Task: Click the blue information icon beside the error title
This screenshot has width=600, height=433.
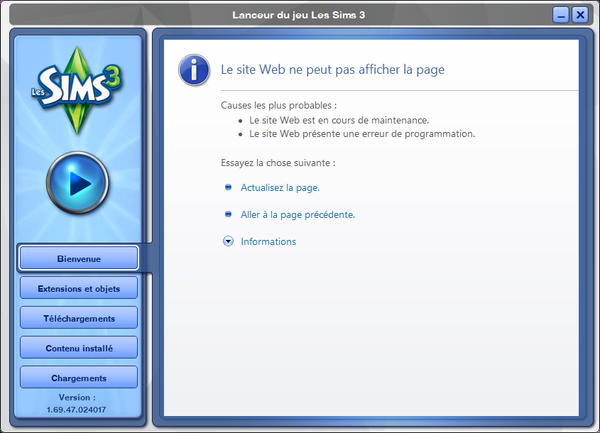Action: (x=194, y=70)
